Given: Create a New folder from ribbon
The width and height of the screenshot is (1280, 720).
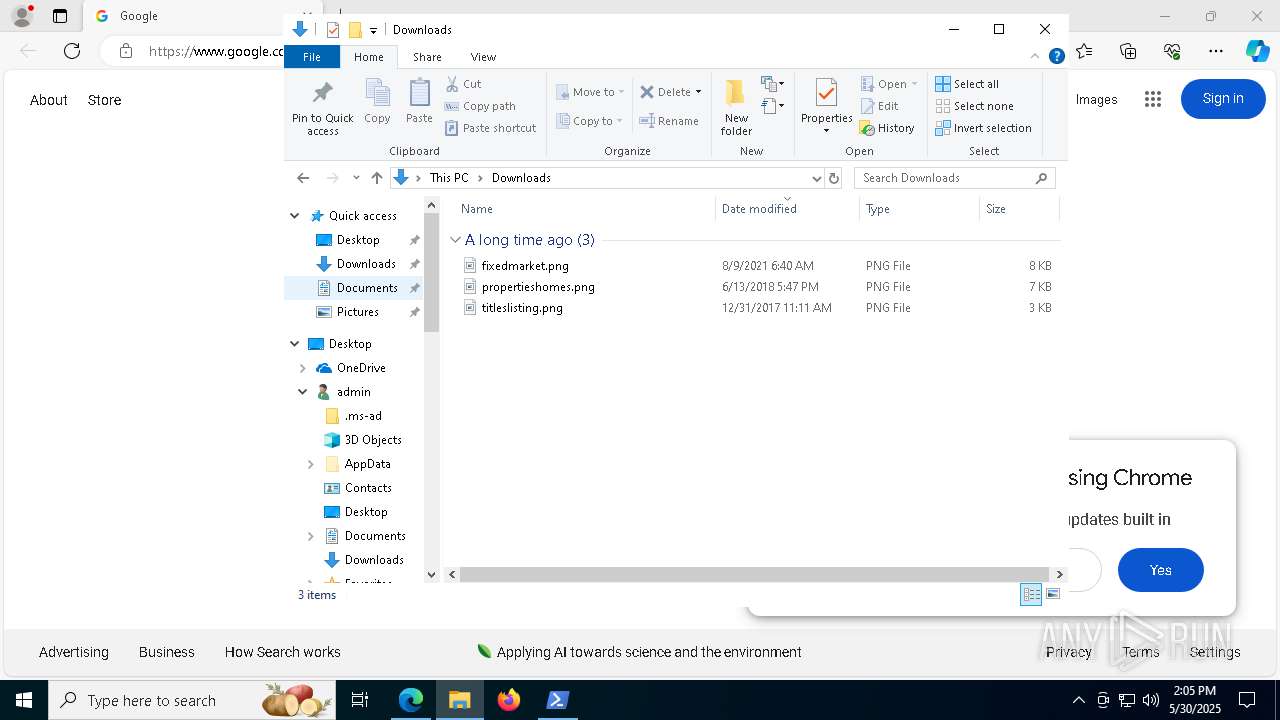Looking at the screenshot, I should 736,107.
